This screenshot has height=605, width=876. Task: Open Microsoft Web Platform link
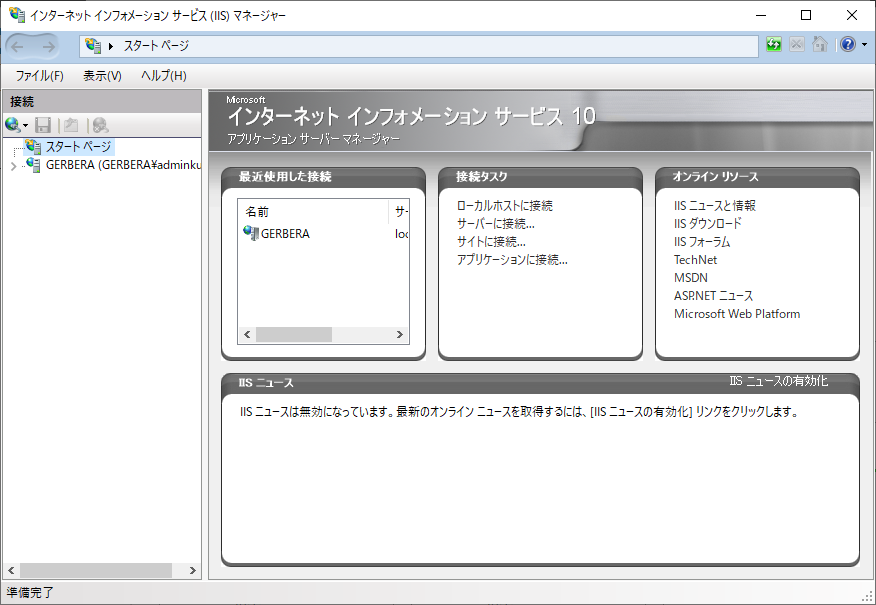point(737,314)
